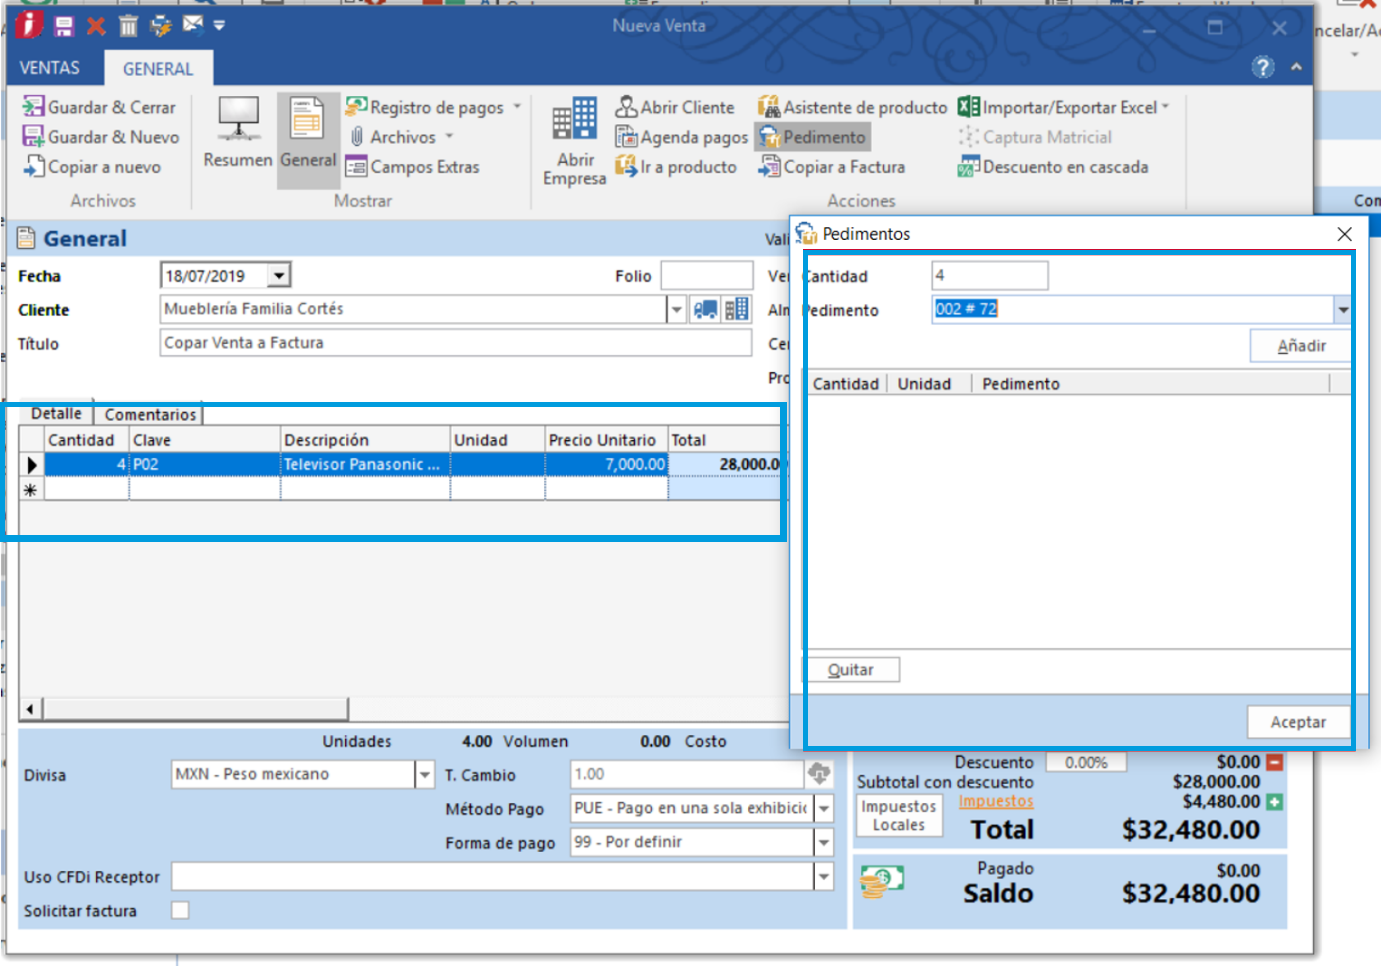Screen dimensions: 1381x966
Task: Click the Aceptar button in Pedimentos
Action: pos(1297,722)
